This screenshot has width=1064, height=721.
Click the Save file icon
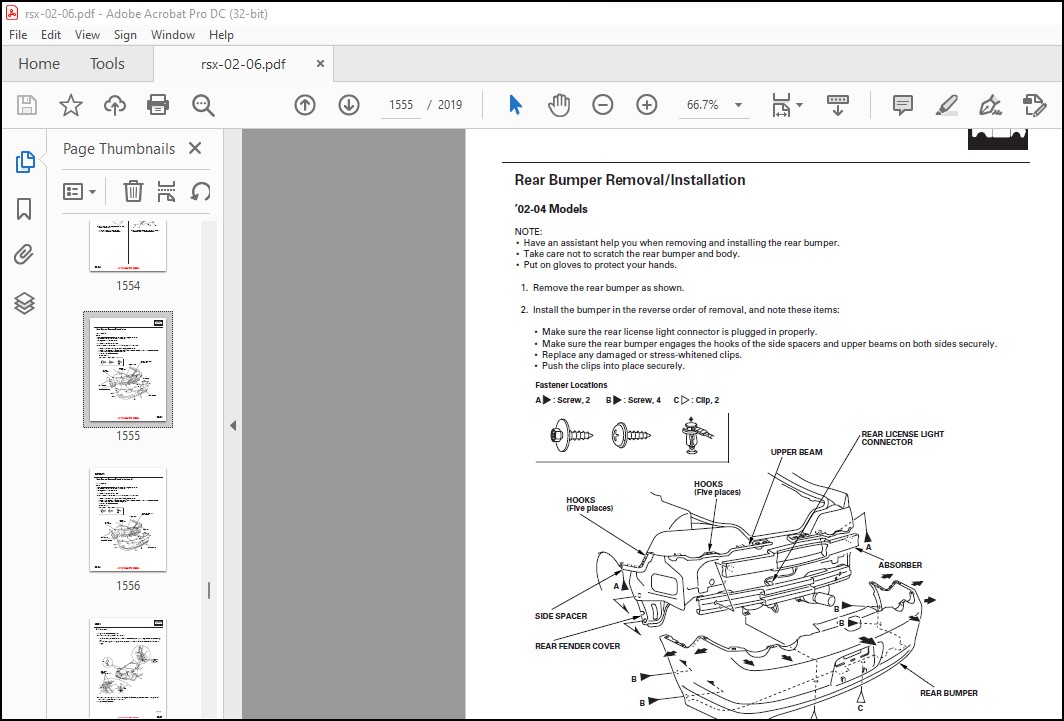pyautogui.click(x=27, y=105)
